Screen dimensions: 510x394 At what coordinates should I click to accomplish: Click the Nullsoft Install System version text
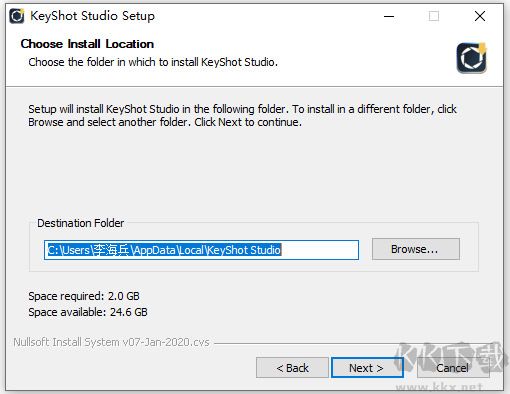[x=111, y=342]
